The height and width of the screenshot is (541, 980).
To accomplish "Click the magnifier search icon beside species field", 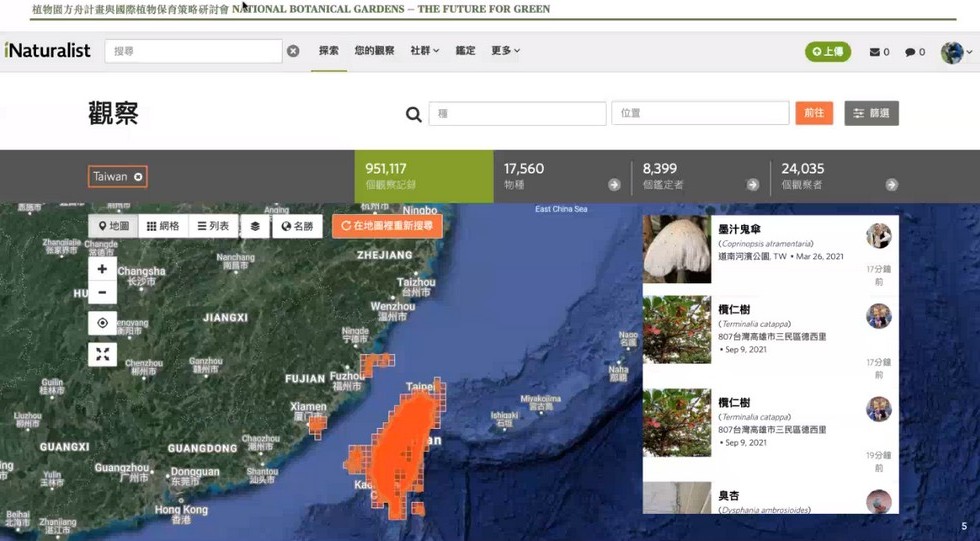I will pyautogui.click(x=413, y=114).
